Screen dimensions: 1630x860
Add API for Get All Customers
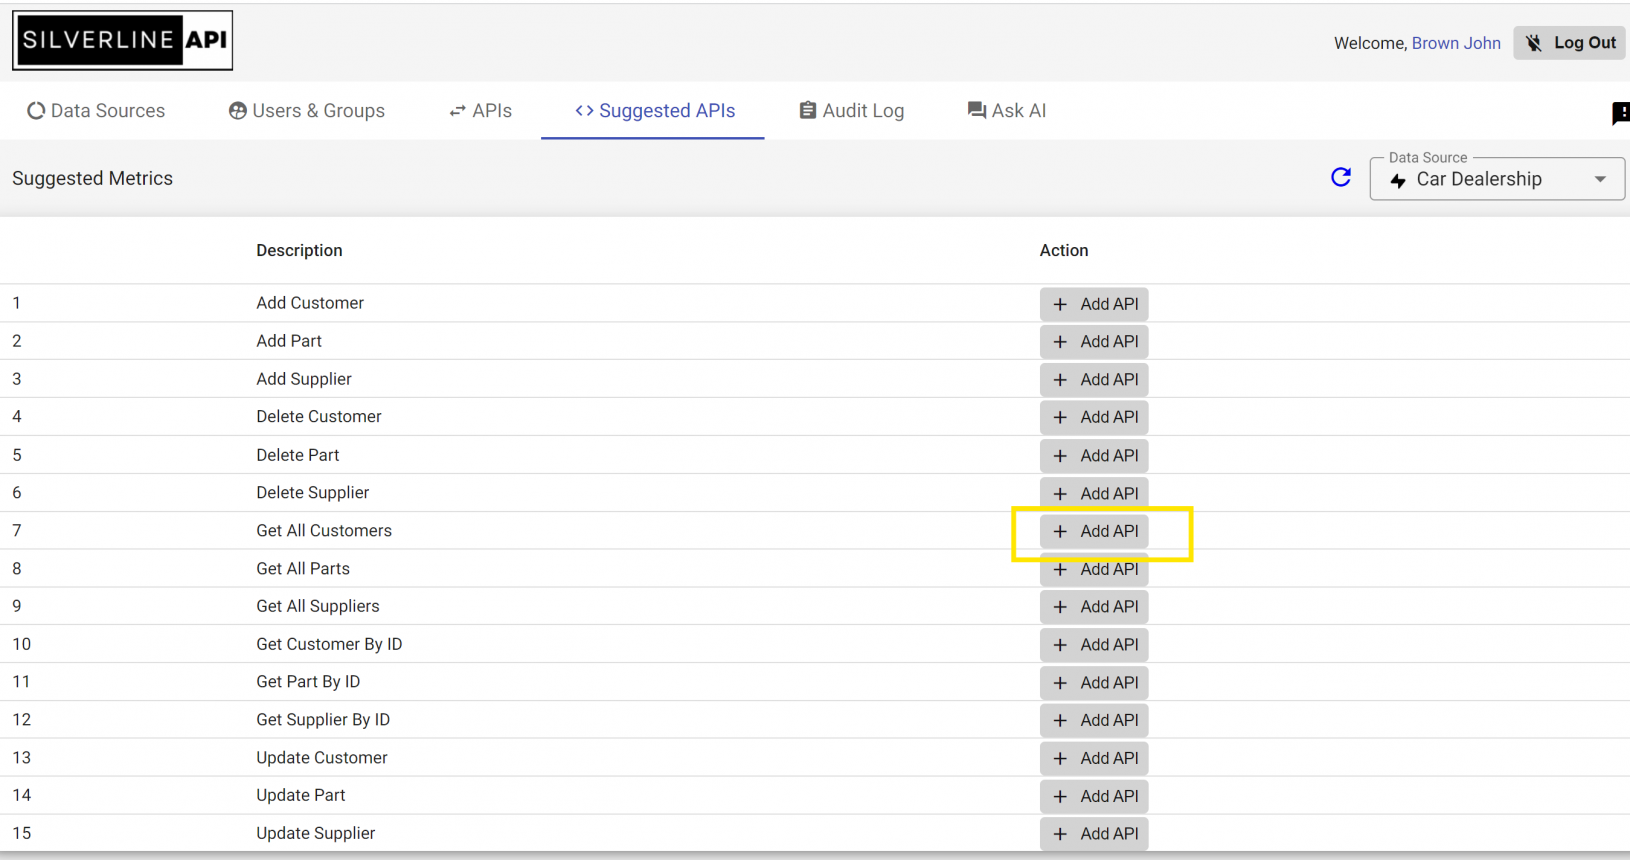[x=1094, y=531]
